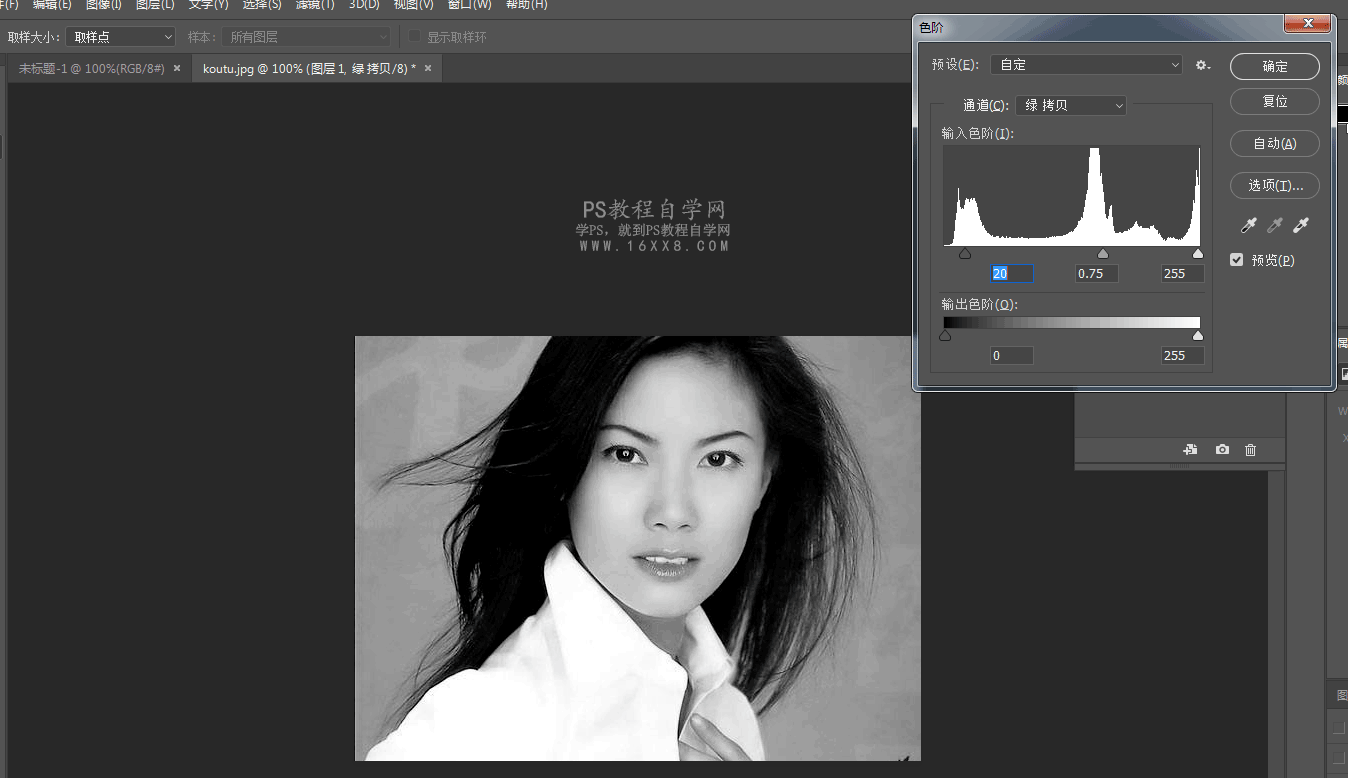This screenshot has width=1348, height=778.
Task: Click the input white point slider triangle
Action: [1198, 254]
